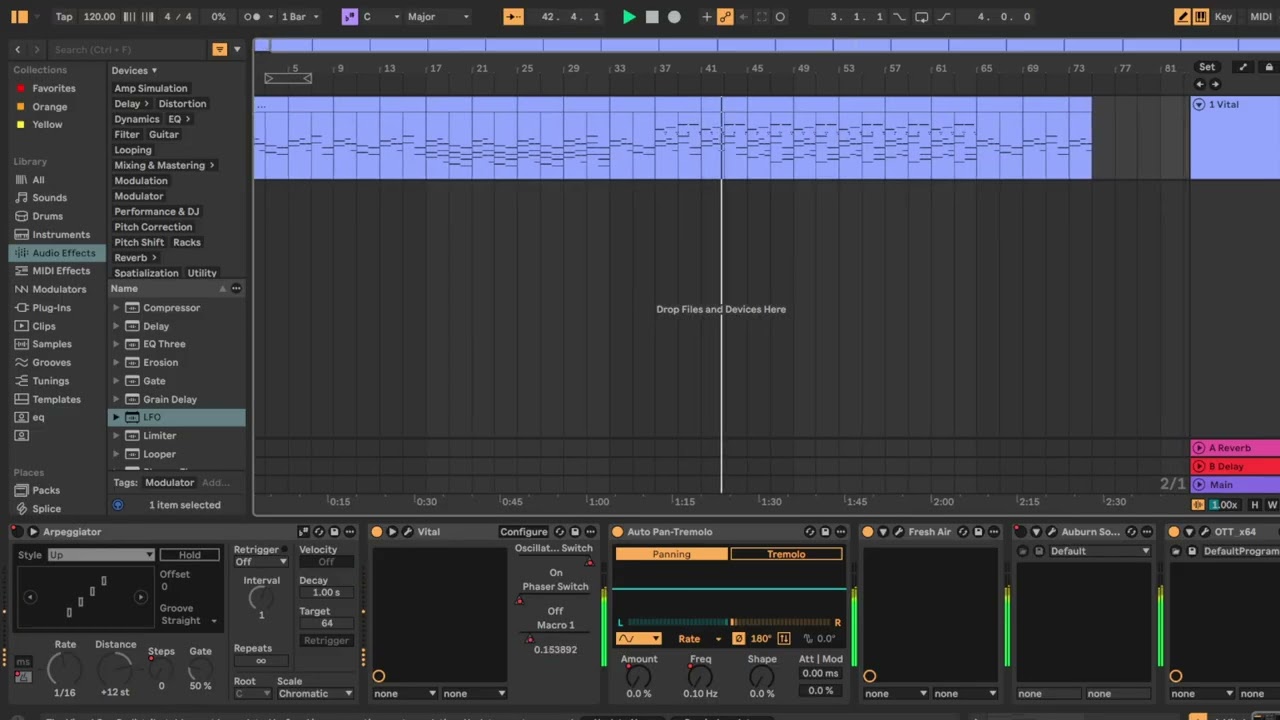Click the Auto Pan Amount knob
This screenshot has width=1280, height=720.
pyautogui.click(x=639, y=677)
